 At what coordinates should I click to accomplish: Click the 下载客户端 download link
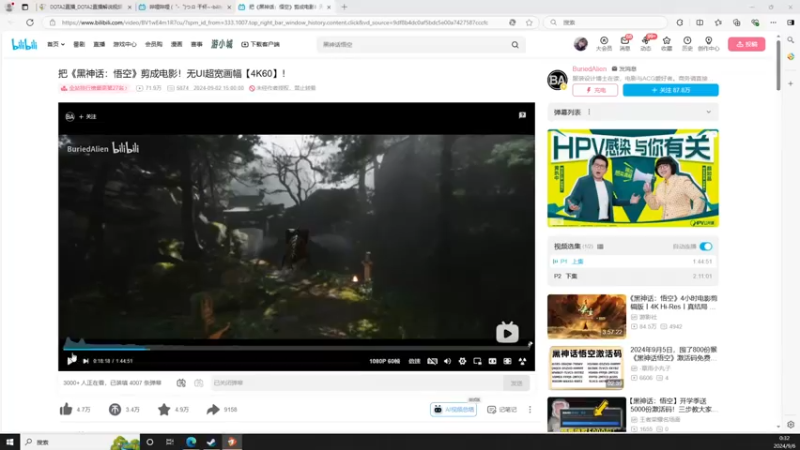click(x=260, y=44)
